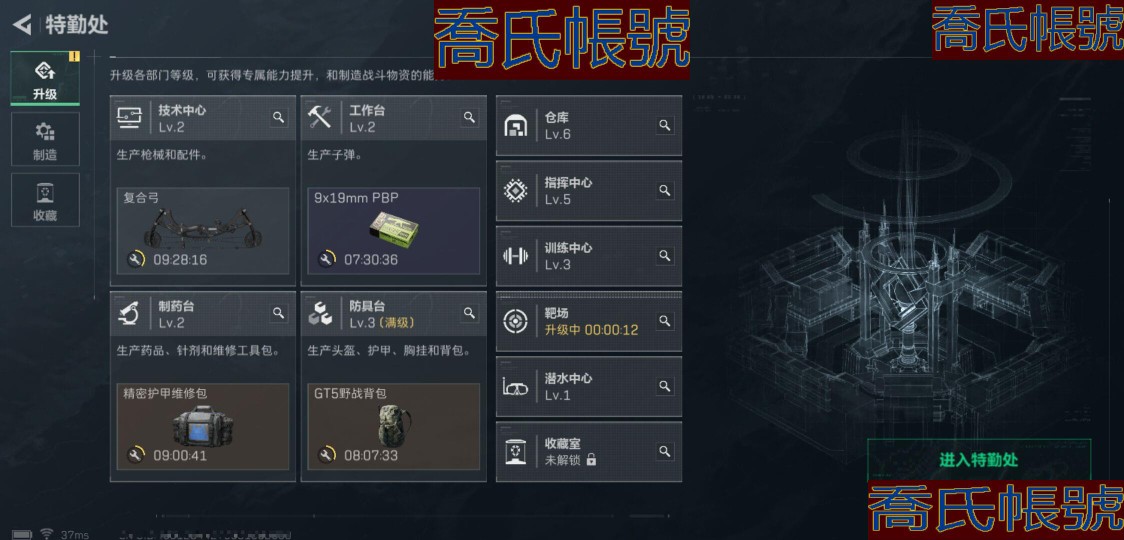Image resolution: width=1124 pixels, height=540 pixels.
Task: Open magnifier on 制药台 card
Action: [x=279, y=313]
